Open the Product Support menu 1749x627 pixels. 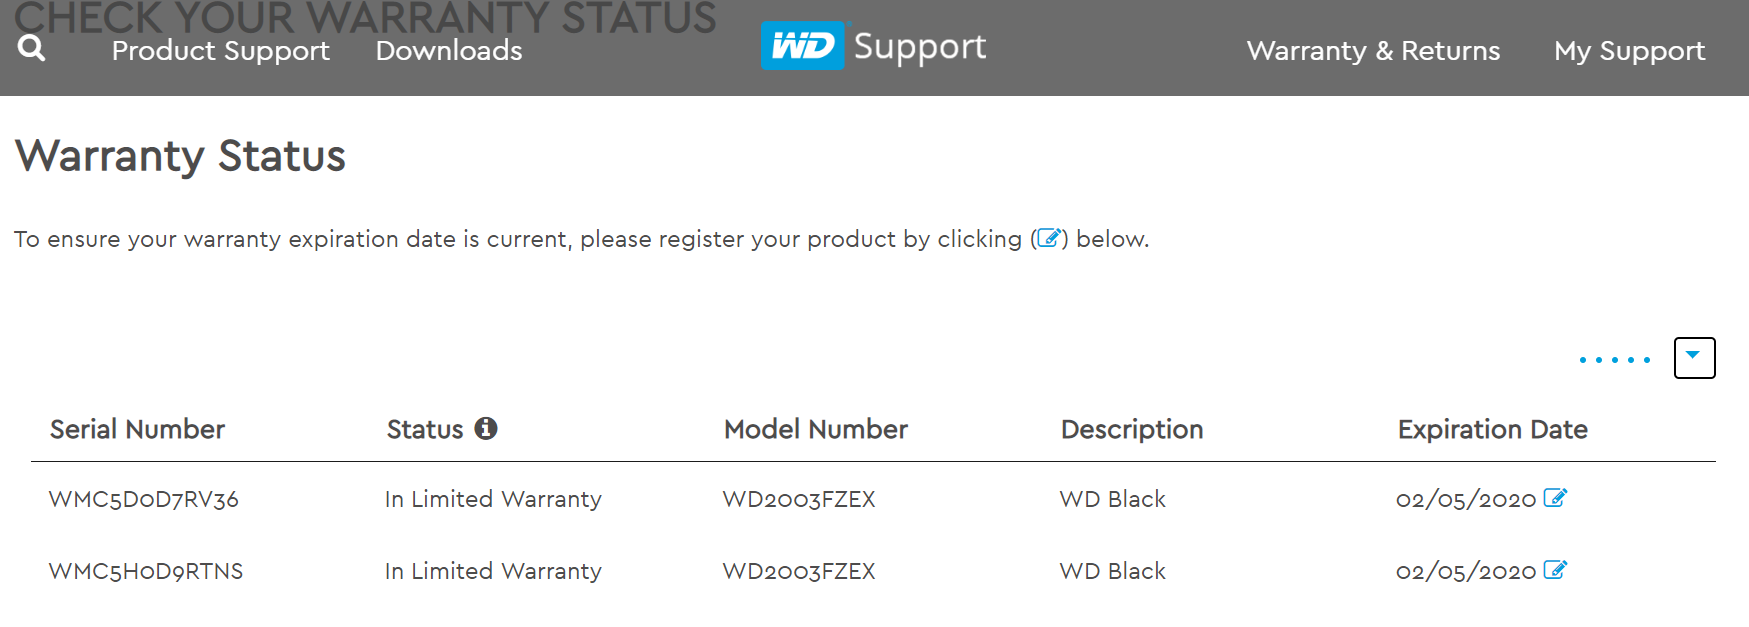tap(220, 51)
